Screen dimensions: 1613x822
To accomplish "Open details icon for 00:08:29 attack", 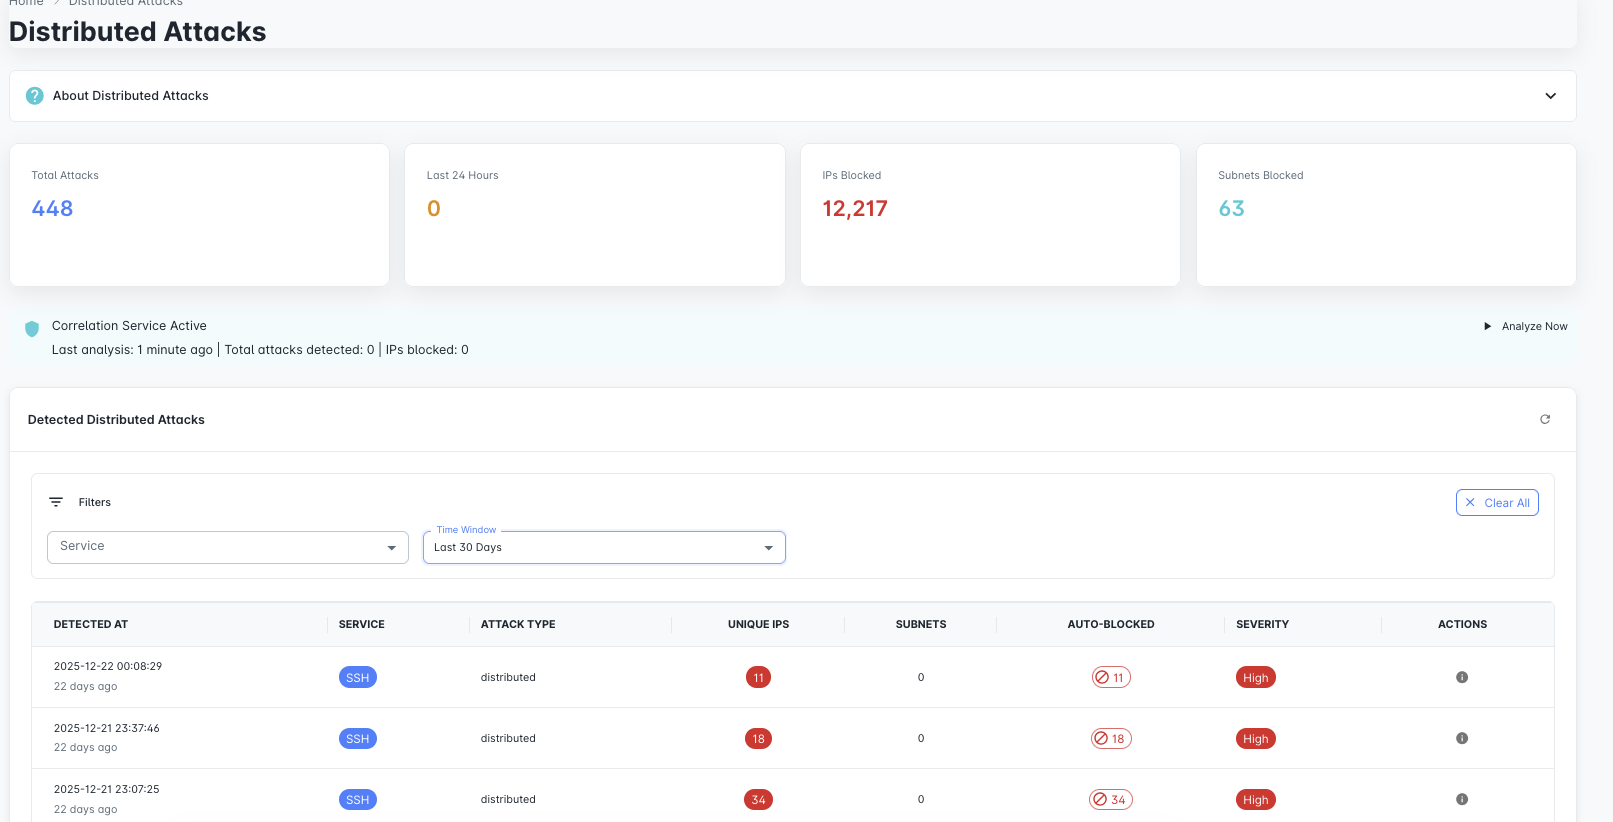I will pyautogui.click(x=1462, y=678).
